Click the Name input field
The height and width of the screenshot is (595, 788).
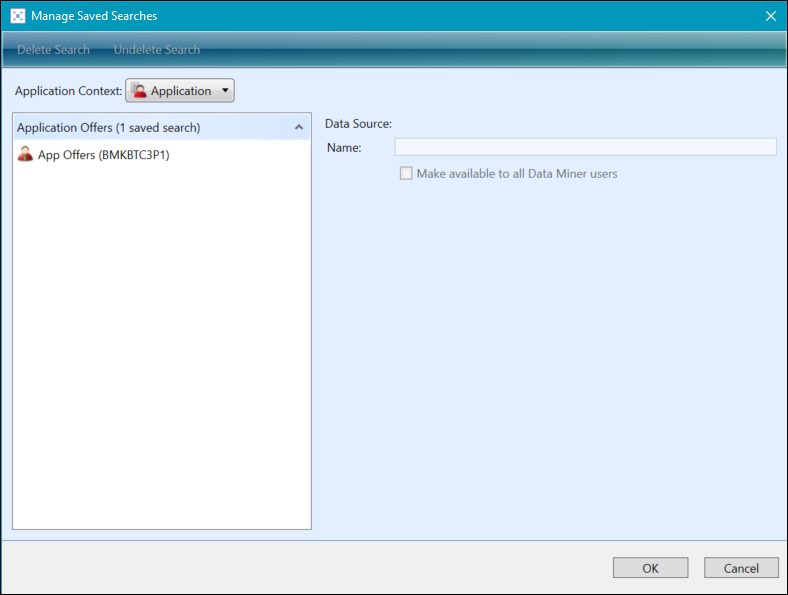(x=585, y=147)
